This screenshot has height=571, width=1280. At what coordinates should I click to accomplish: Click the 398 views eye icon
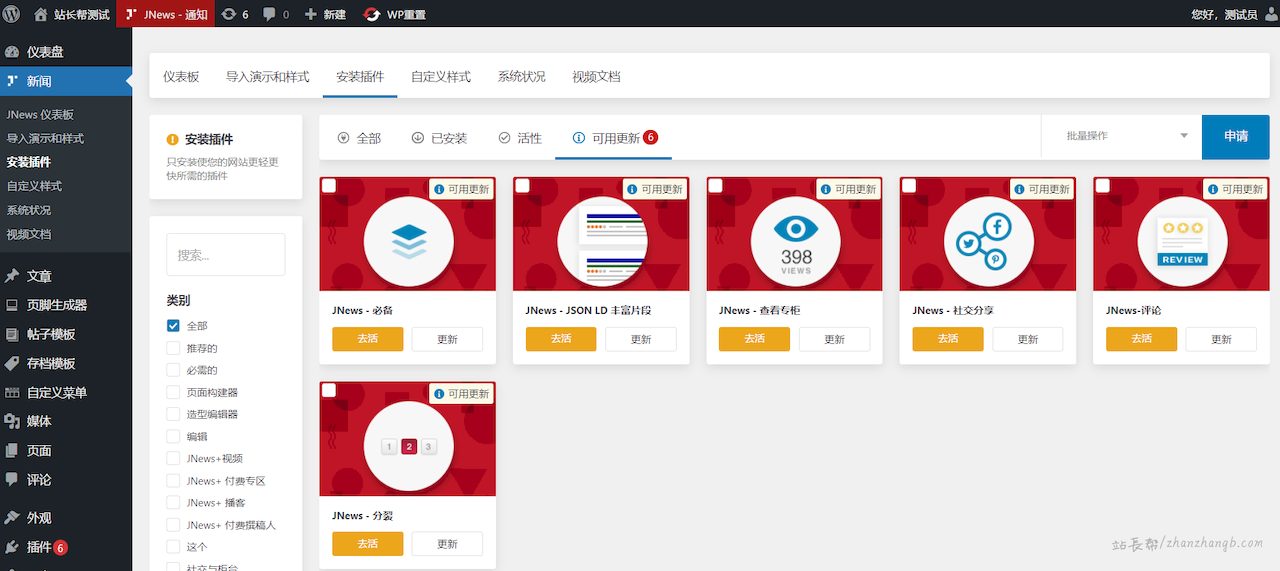coord(795,242)
